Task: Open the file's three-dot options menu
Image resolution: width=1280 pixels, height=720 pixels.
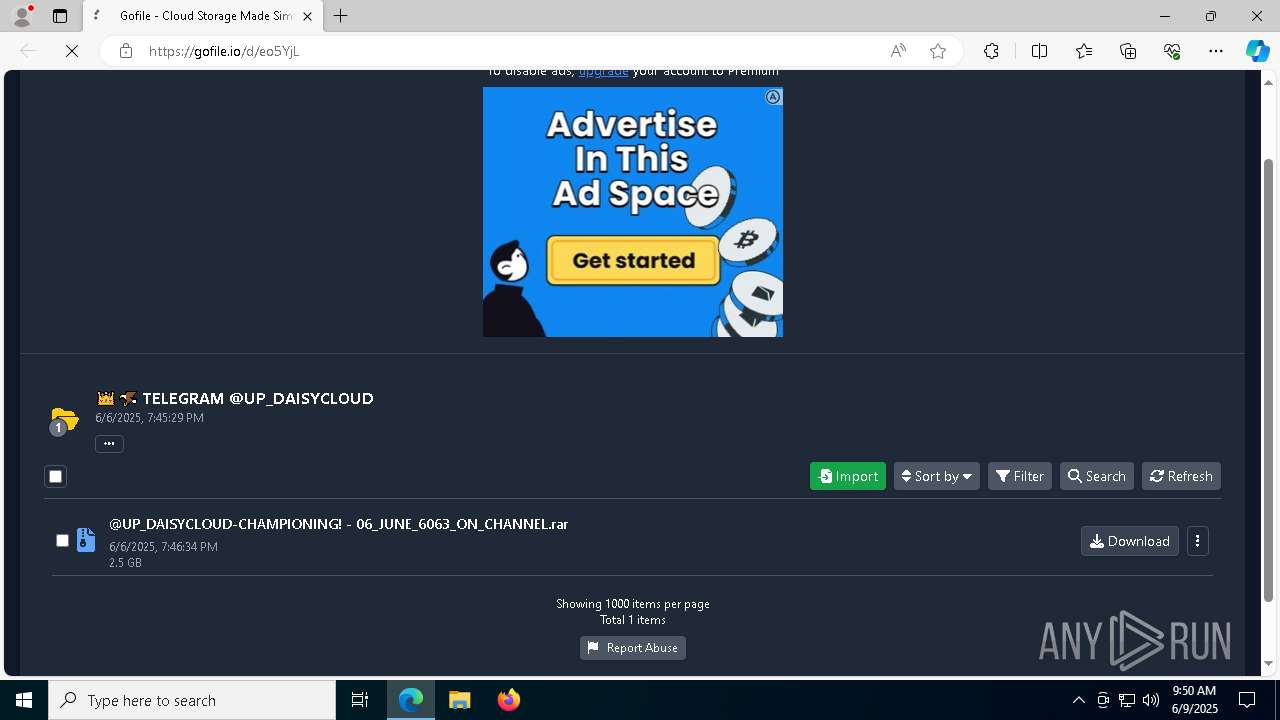Action: [1198, 541]
